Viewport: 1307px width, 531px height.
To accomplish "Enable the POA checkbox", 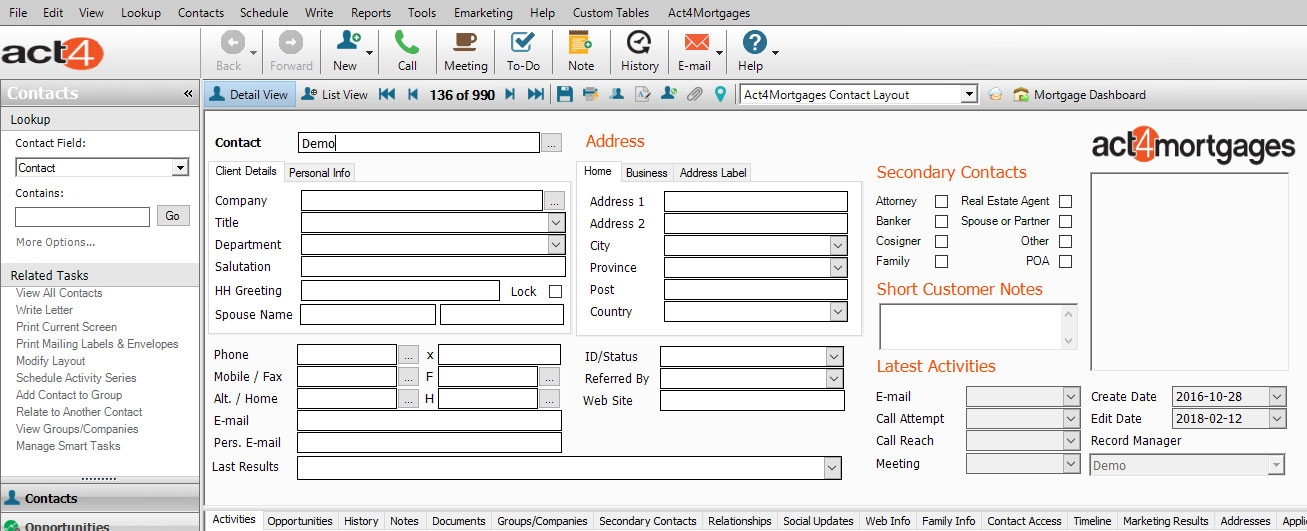I will point(1065,261).
